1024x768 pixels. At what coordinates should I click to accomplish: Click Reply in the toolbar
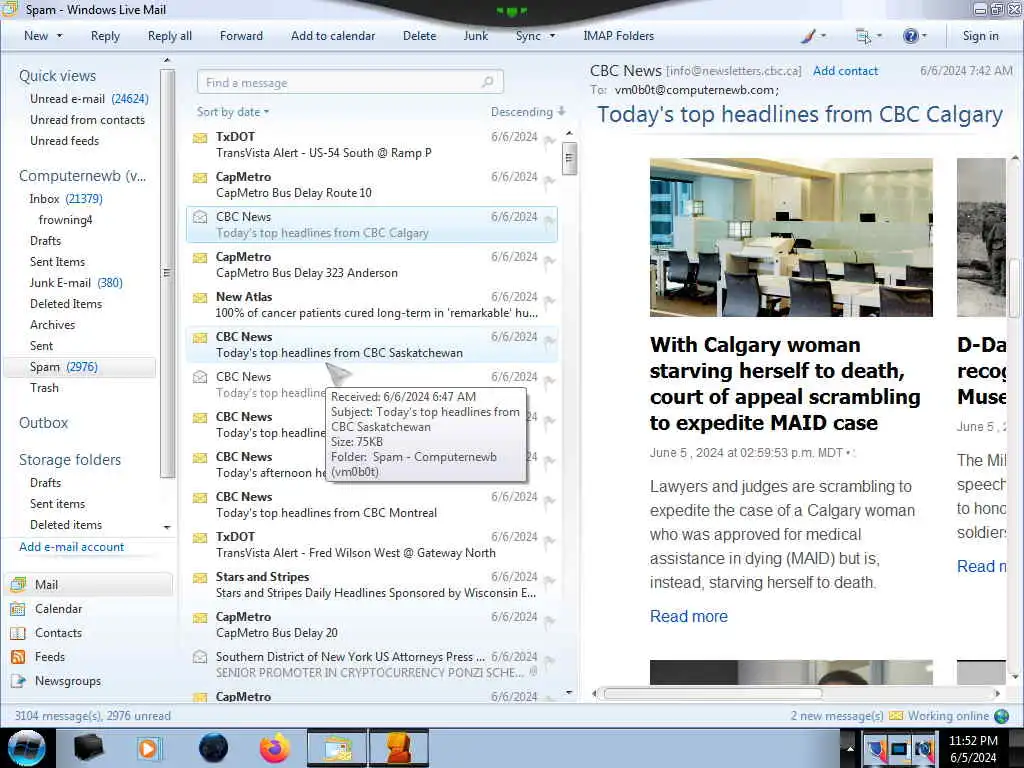[105, 36]
